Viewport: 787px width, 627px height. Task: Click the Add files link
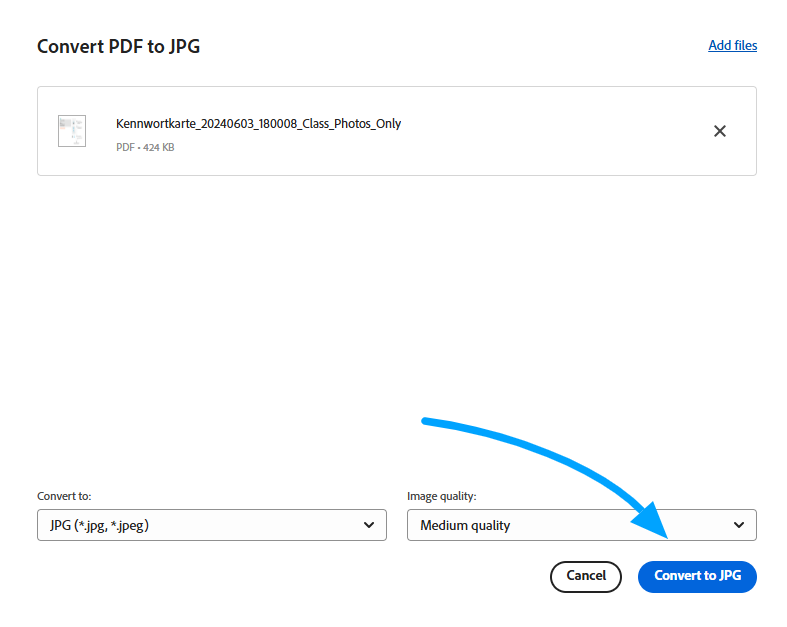732,46
